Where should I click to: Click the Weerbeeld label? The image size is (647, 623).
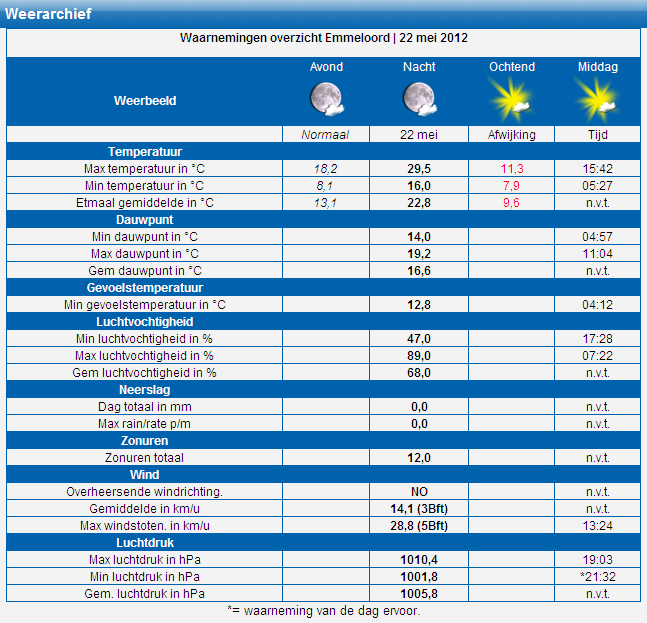point(145,101)
